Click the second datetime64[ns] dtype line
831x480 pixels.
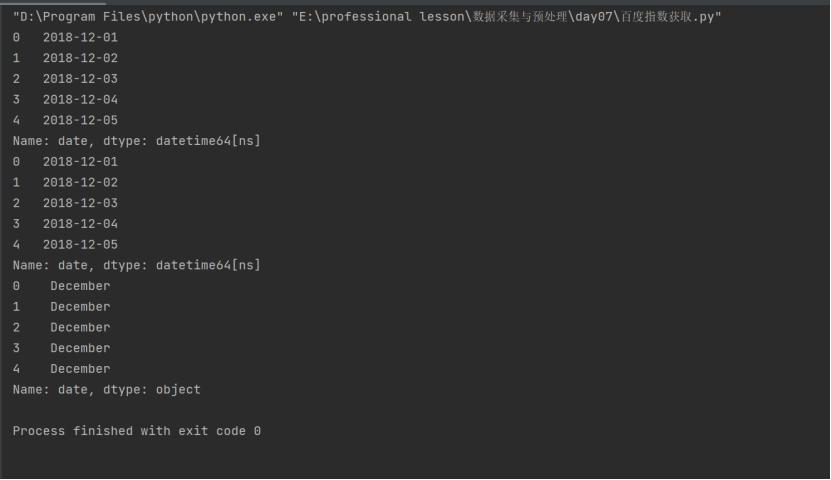137,265
